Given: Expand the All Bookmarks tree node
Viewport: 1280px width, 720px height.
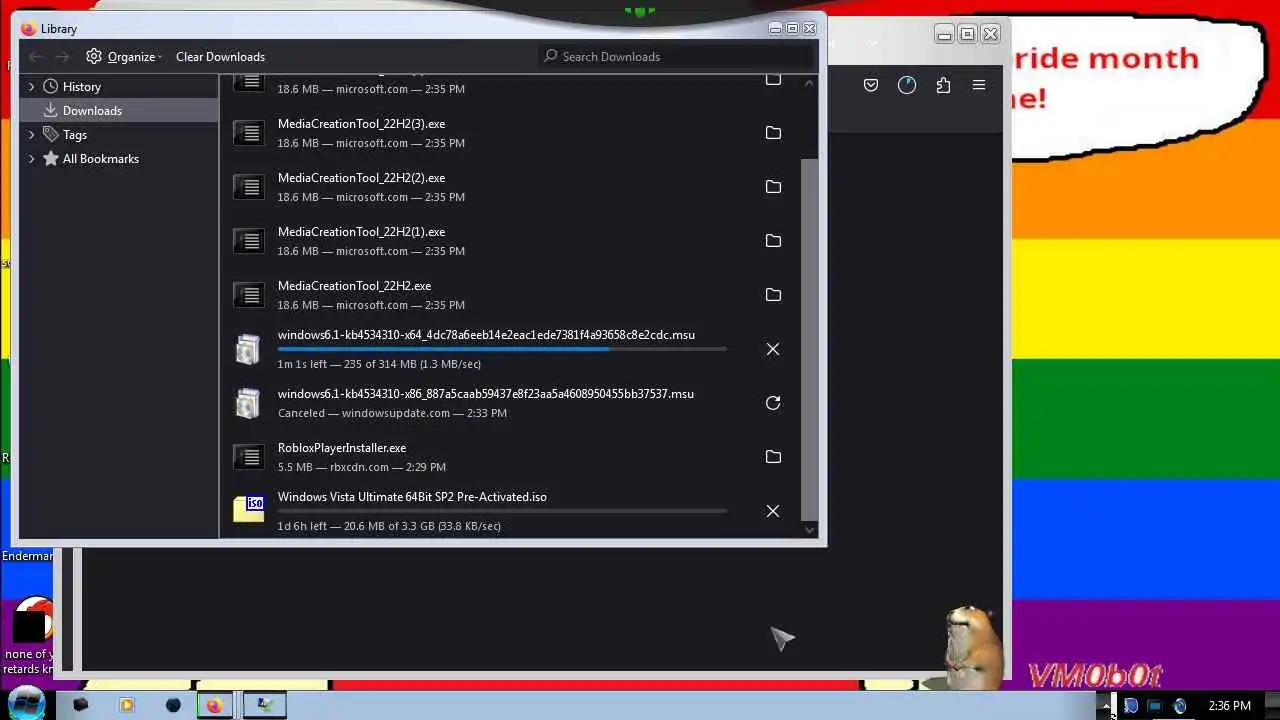Looking at the screenshot, I should (x=31, y=159).
